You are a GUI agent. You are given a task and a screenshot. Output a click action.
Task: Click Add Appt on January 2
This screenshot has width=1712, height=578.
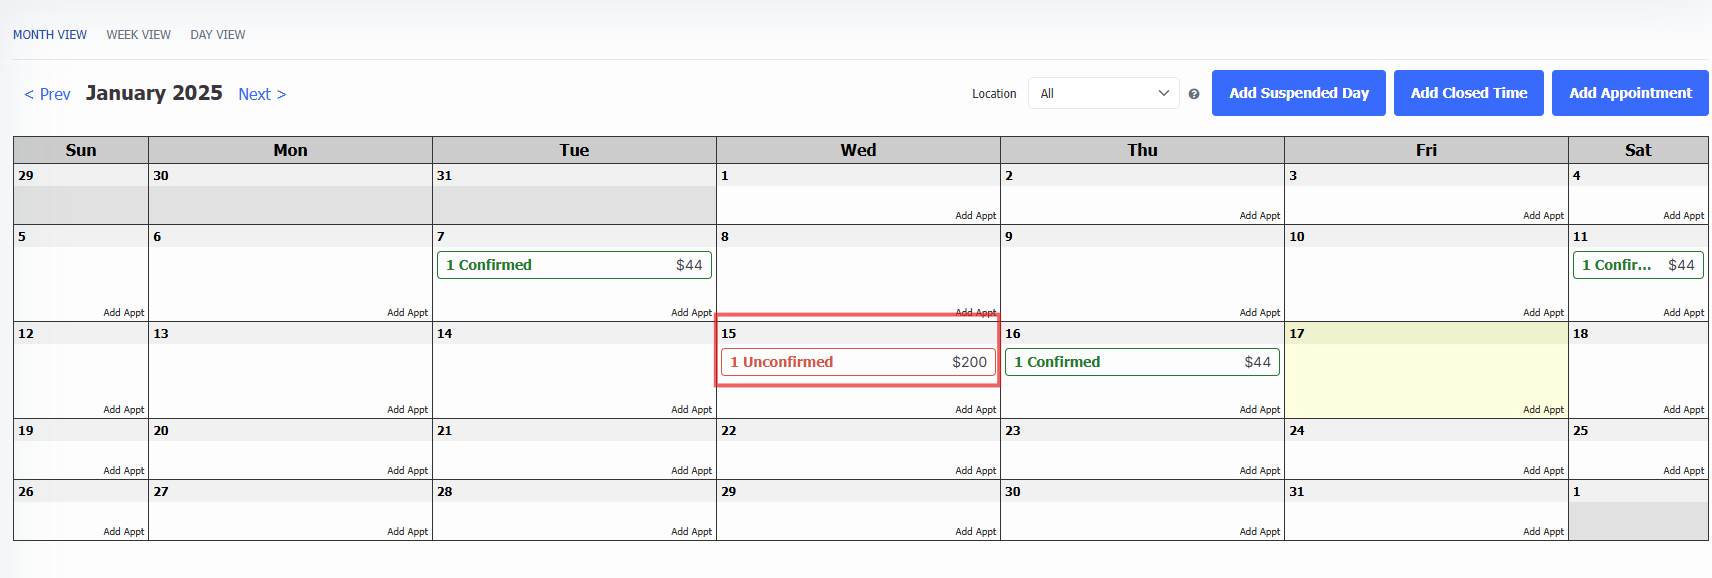1259,216
